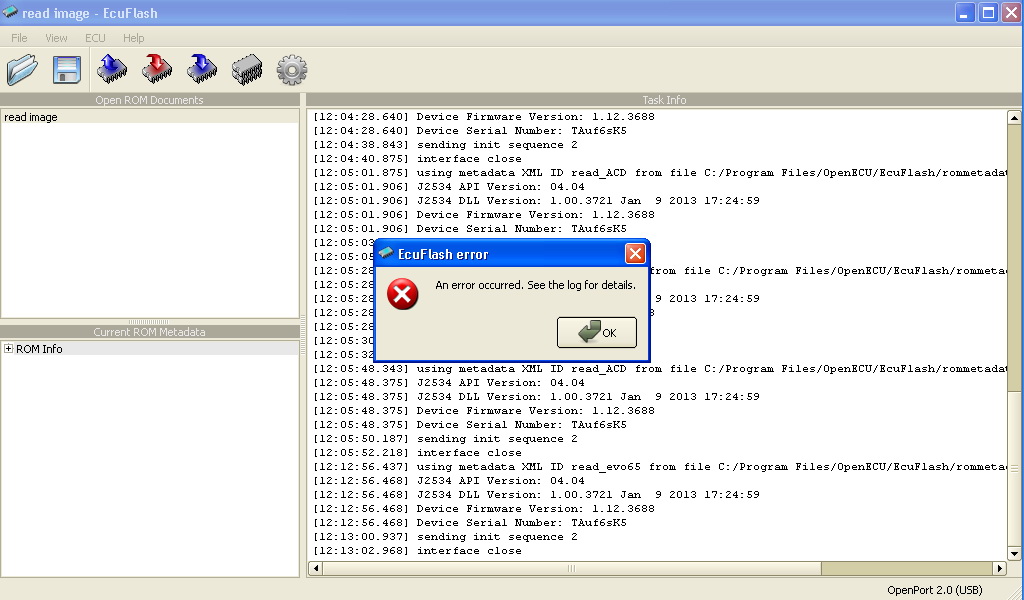Minimize the EcuFlash window
This screenshot has width=1024, height=600.
pyautogui.click(x=965, y=12)
